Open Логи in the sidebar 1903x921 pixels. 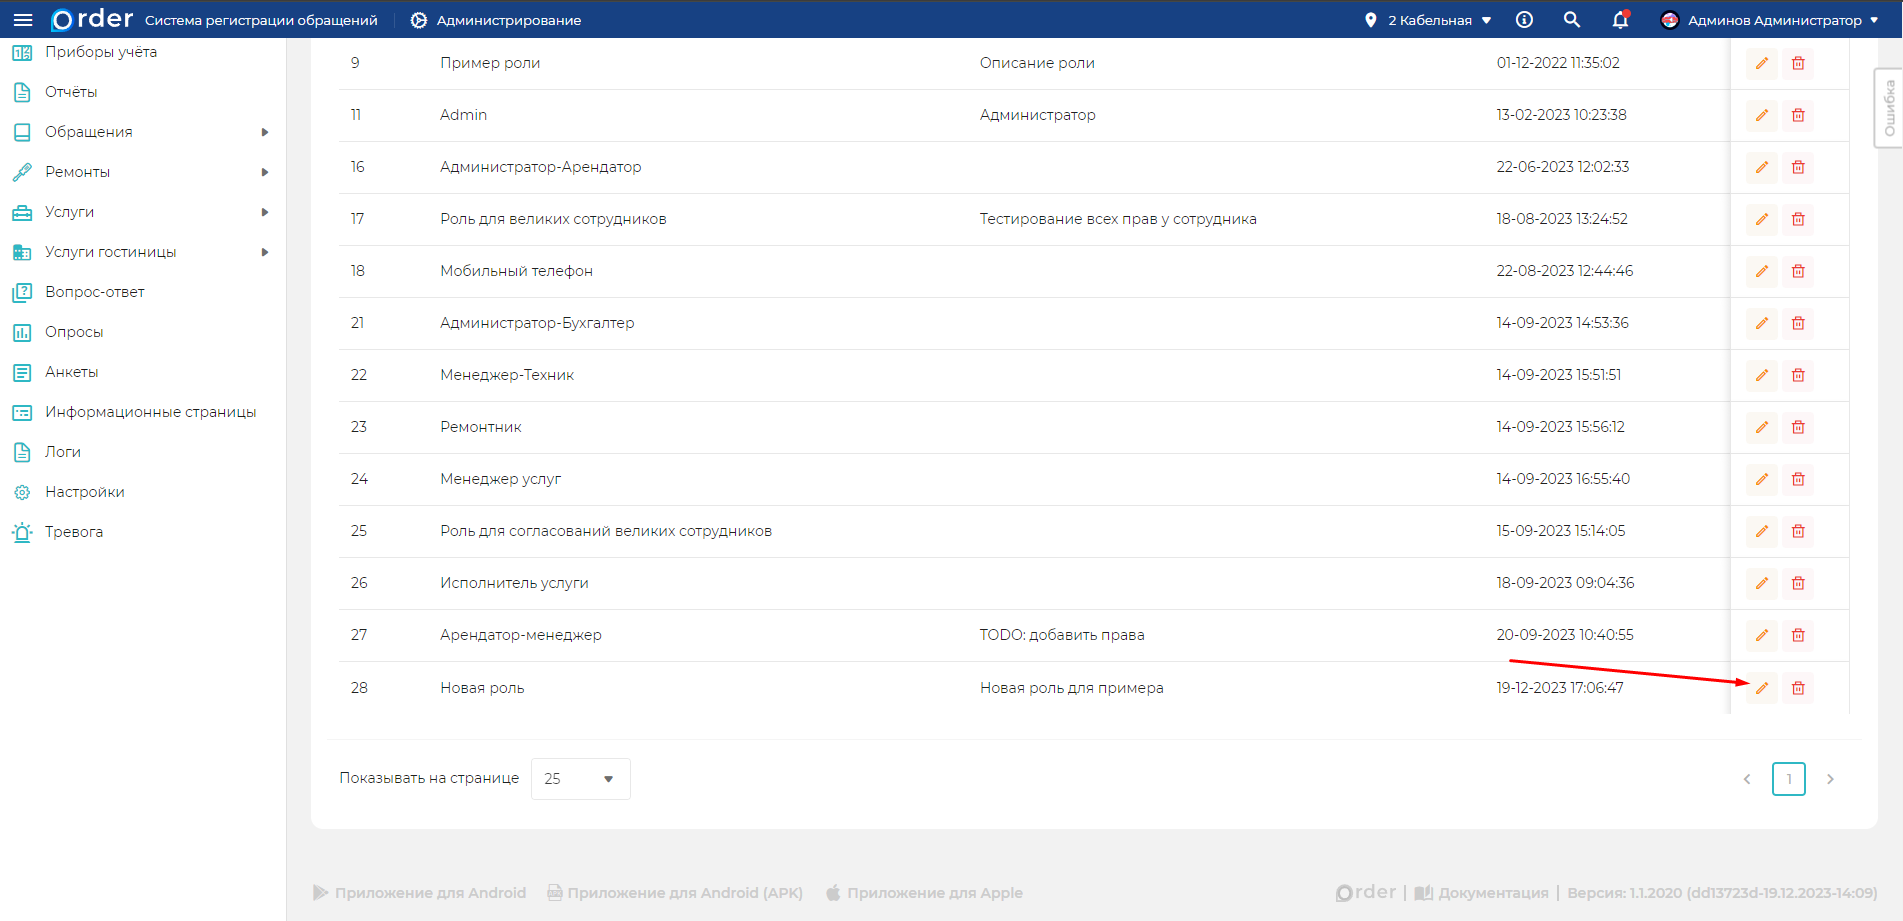[62, 452]
